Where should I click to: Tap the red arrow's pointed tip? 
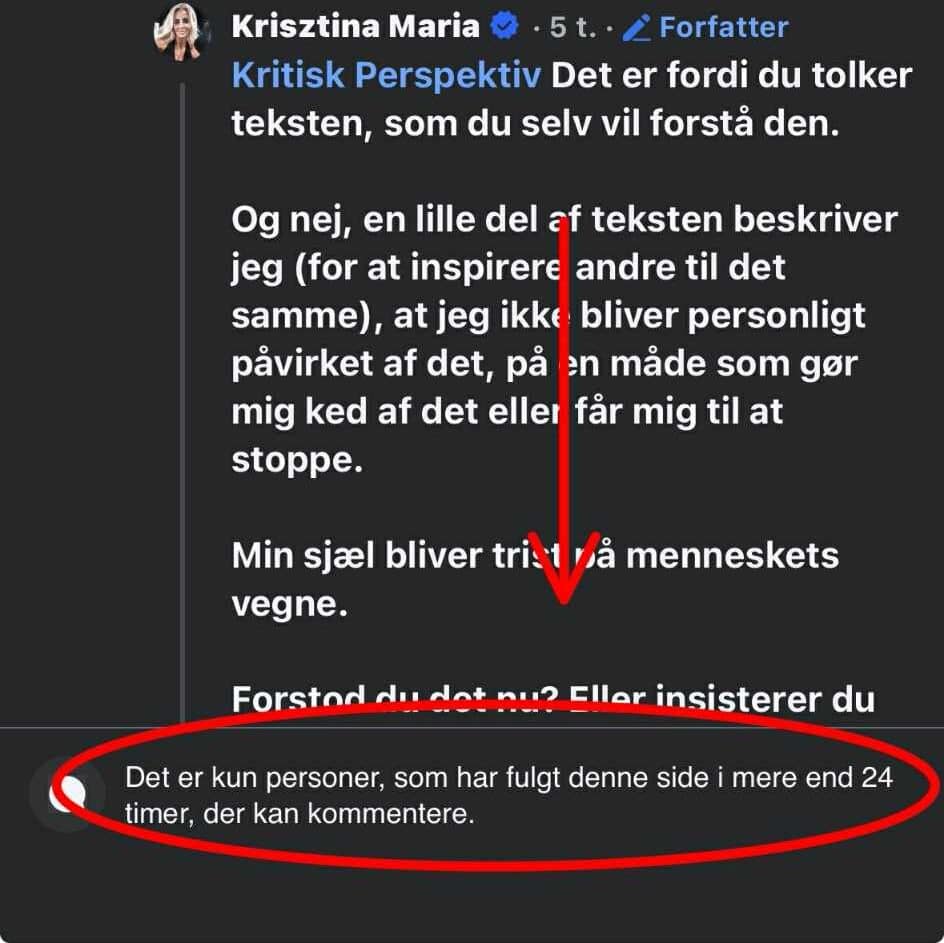564,598
